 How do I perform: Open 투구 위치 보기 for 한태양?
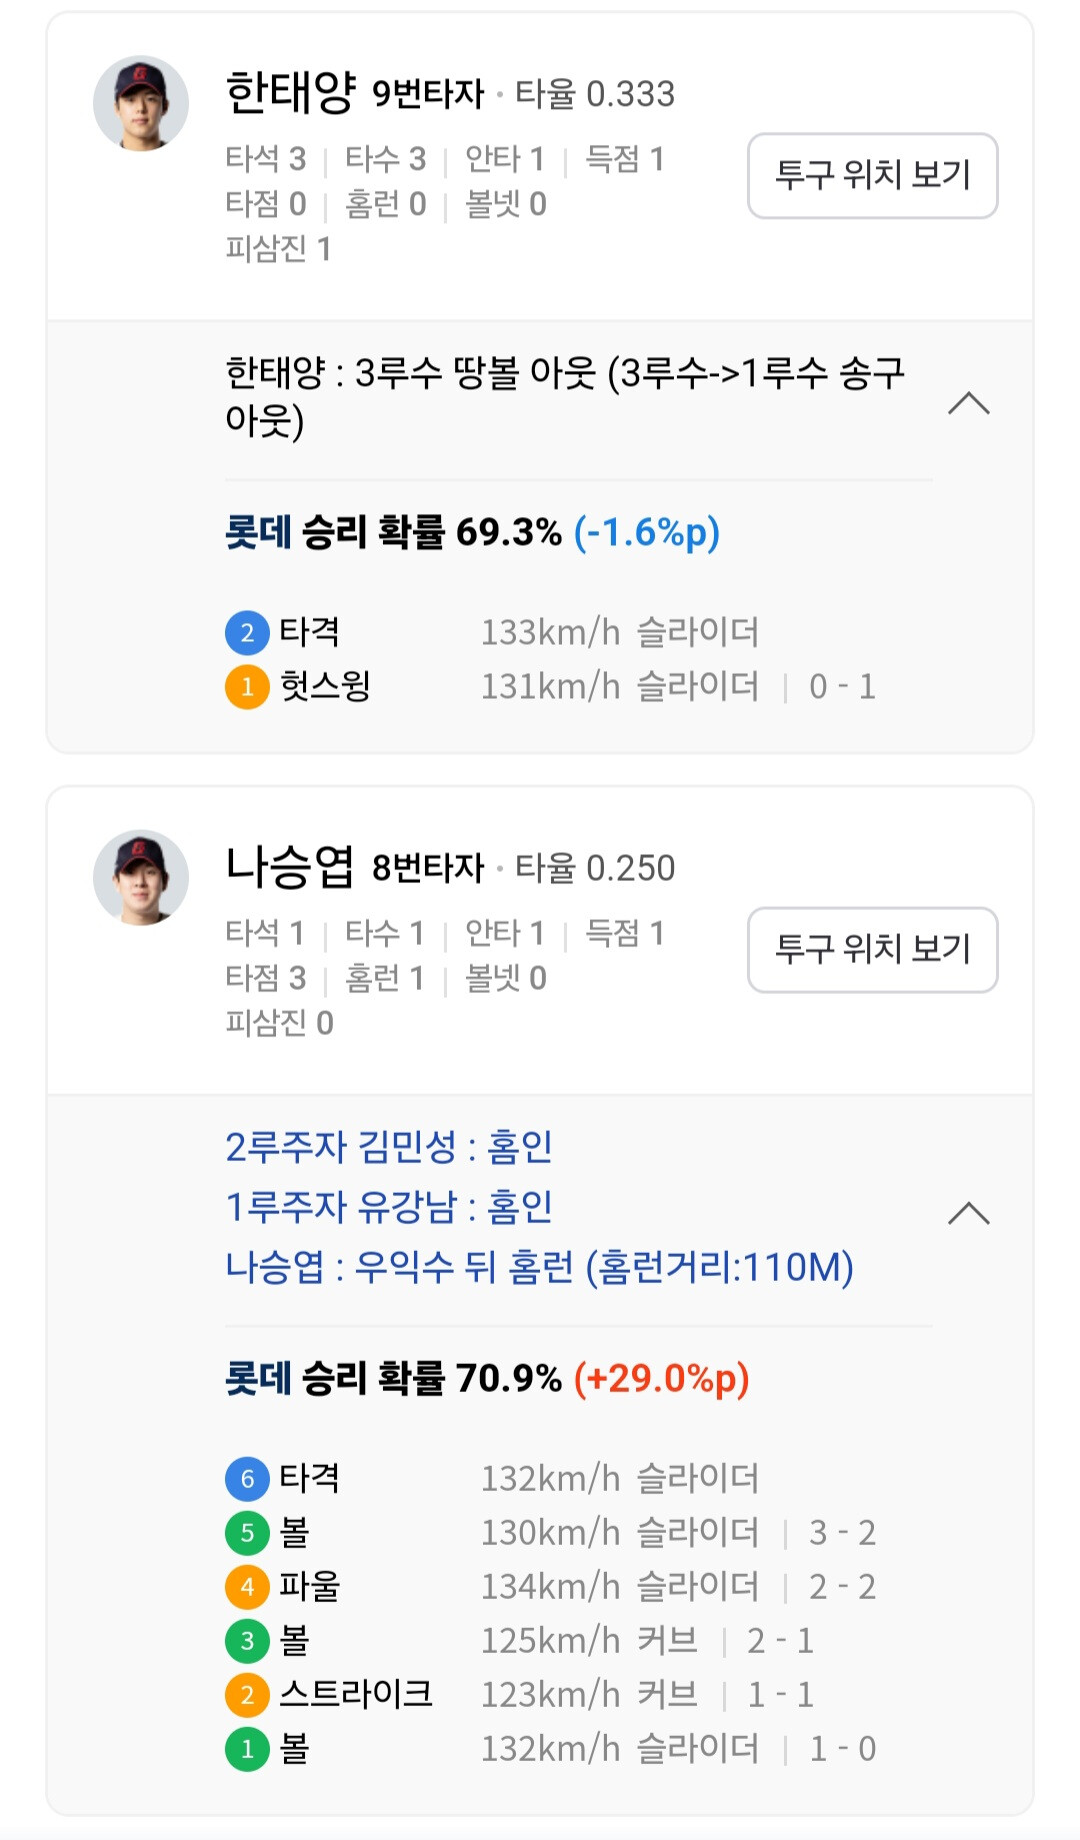[872, 175]
